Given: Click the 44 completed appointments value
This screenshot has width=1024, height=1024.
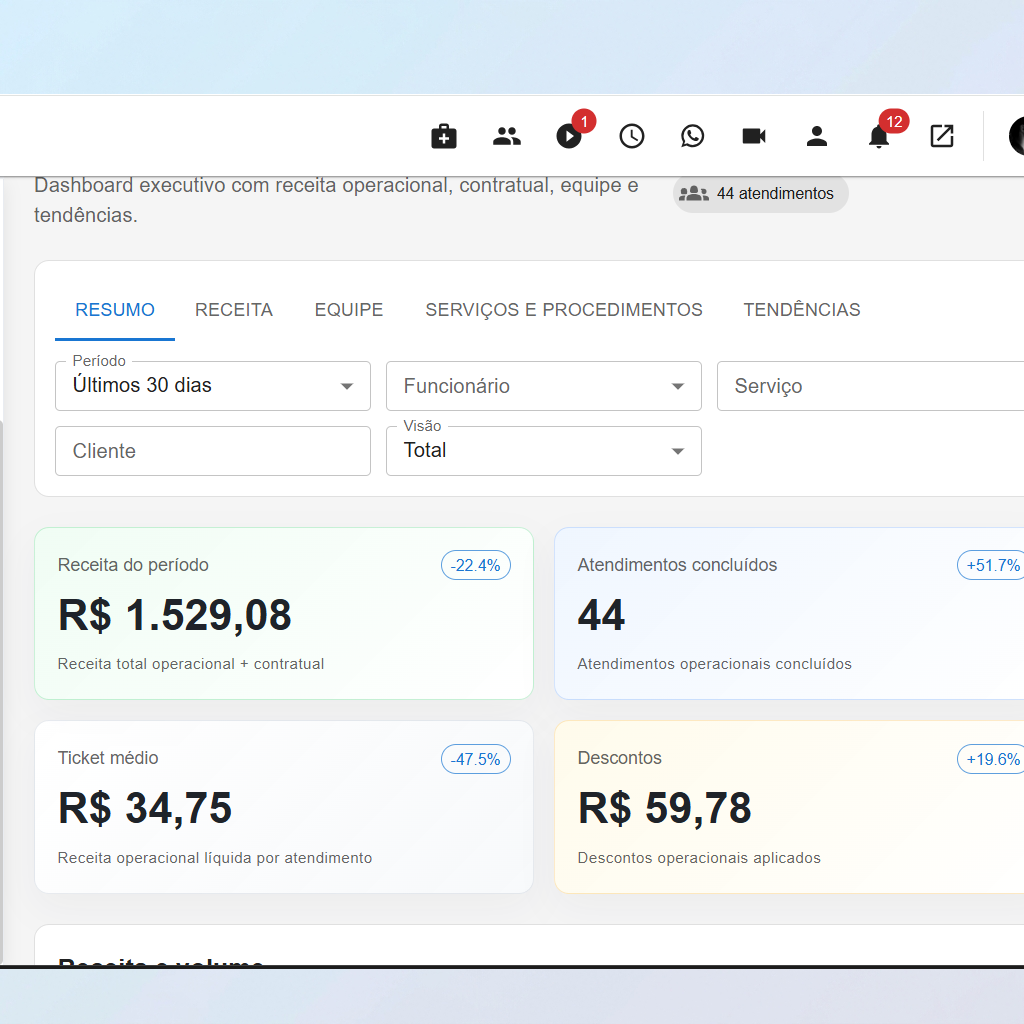Looking at the screenshot, I should pyautogui.click(x=601, y=615).
